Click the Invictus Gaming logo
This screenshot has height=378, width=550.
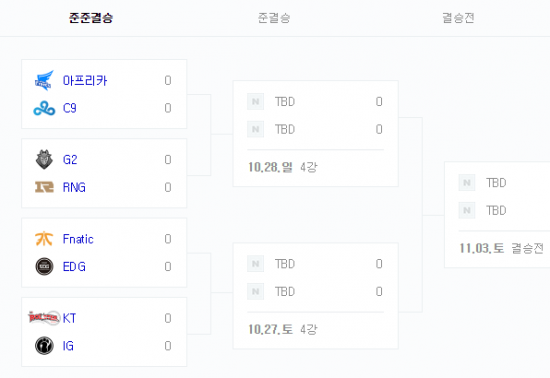44,346
